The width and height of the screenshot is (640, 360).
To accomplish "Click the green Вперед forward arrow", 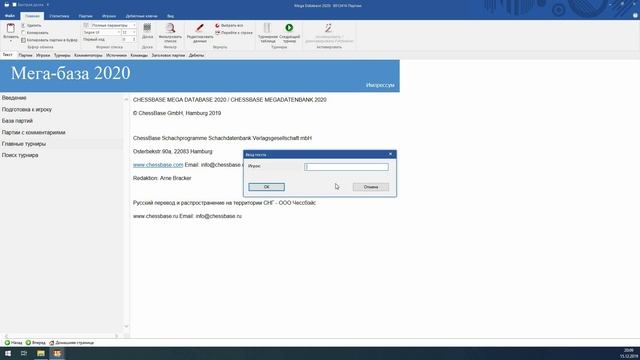I will click(28, 343).
